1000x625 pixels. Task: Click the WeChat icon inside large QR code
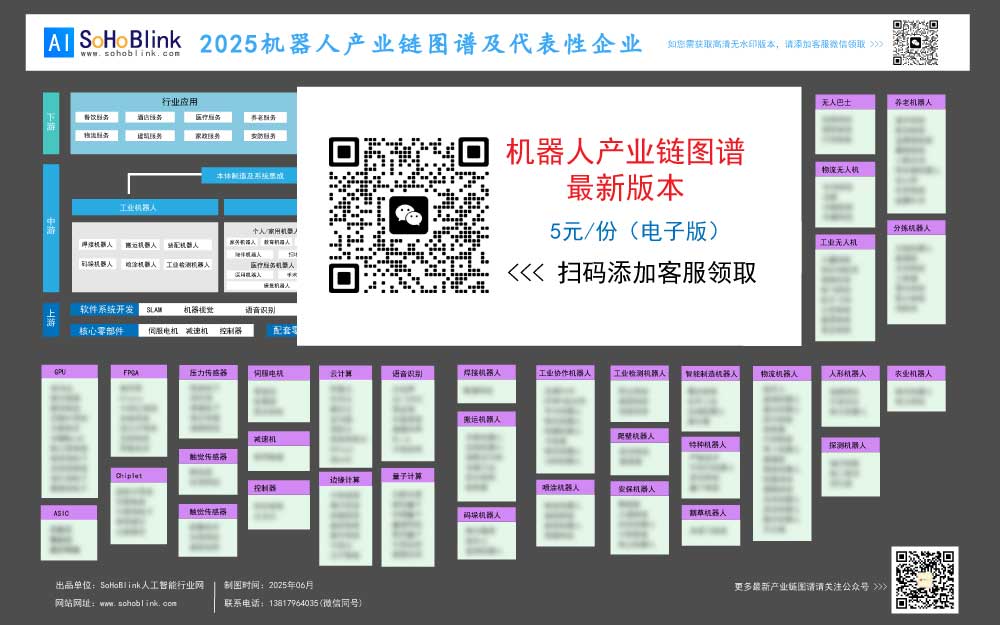tap(409, 215)
